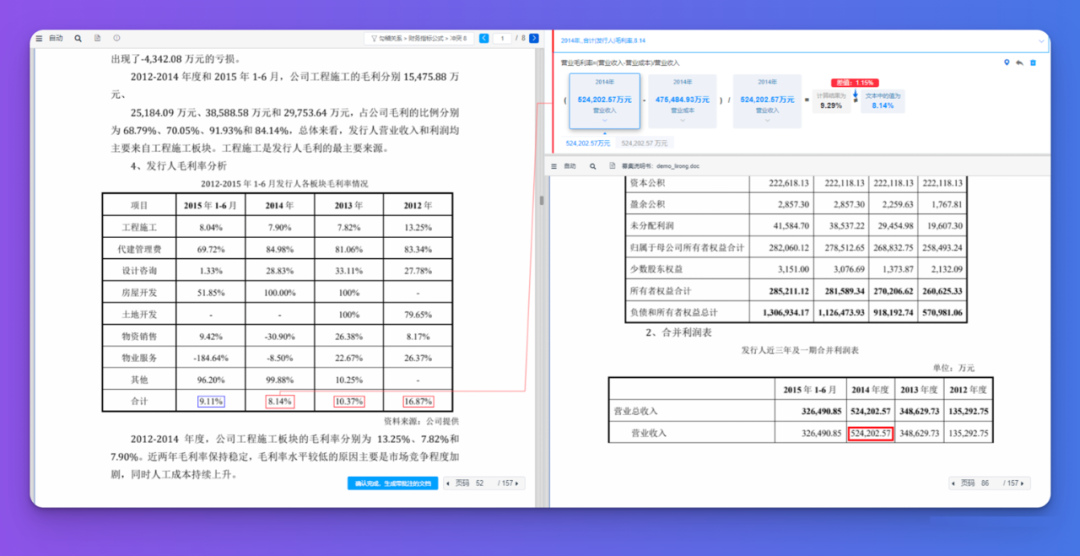This screenshot has height=556, width=1080.
Task: Click the conflict number input showing 1
Action: [502, 39]
